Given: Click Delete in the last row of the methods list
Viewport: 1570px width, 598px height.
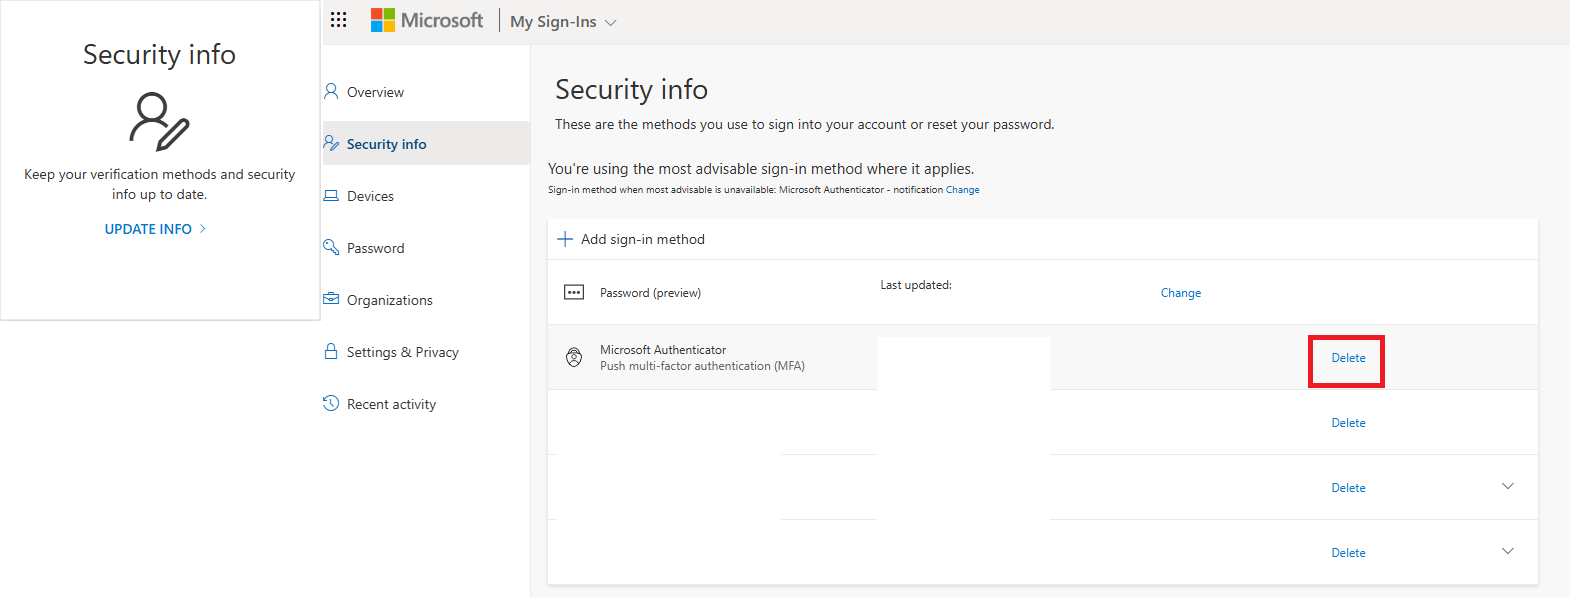Looking at the screenshot, I should [x=1348, y=553].
